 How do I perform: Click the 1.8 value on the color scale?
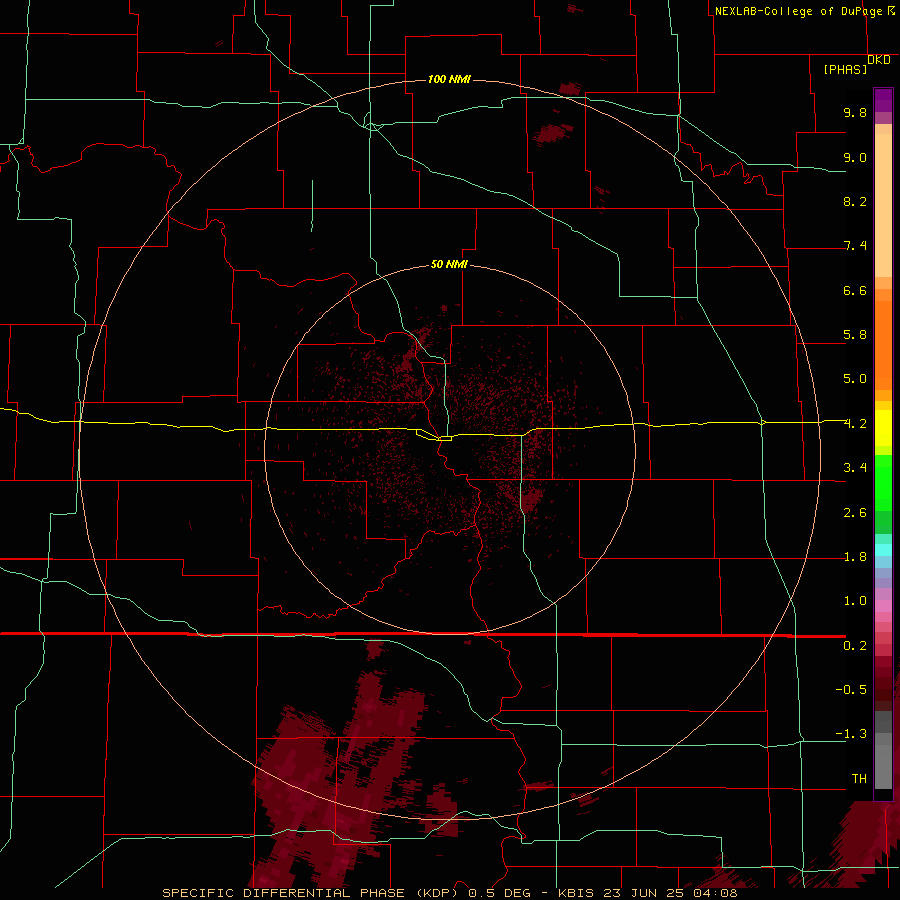pos(855,557)
